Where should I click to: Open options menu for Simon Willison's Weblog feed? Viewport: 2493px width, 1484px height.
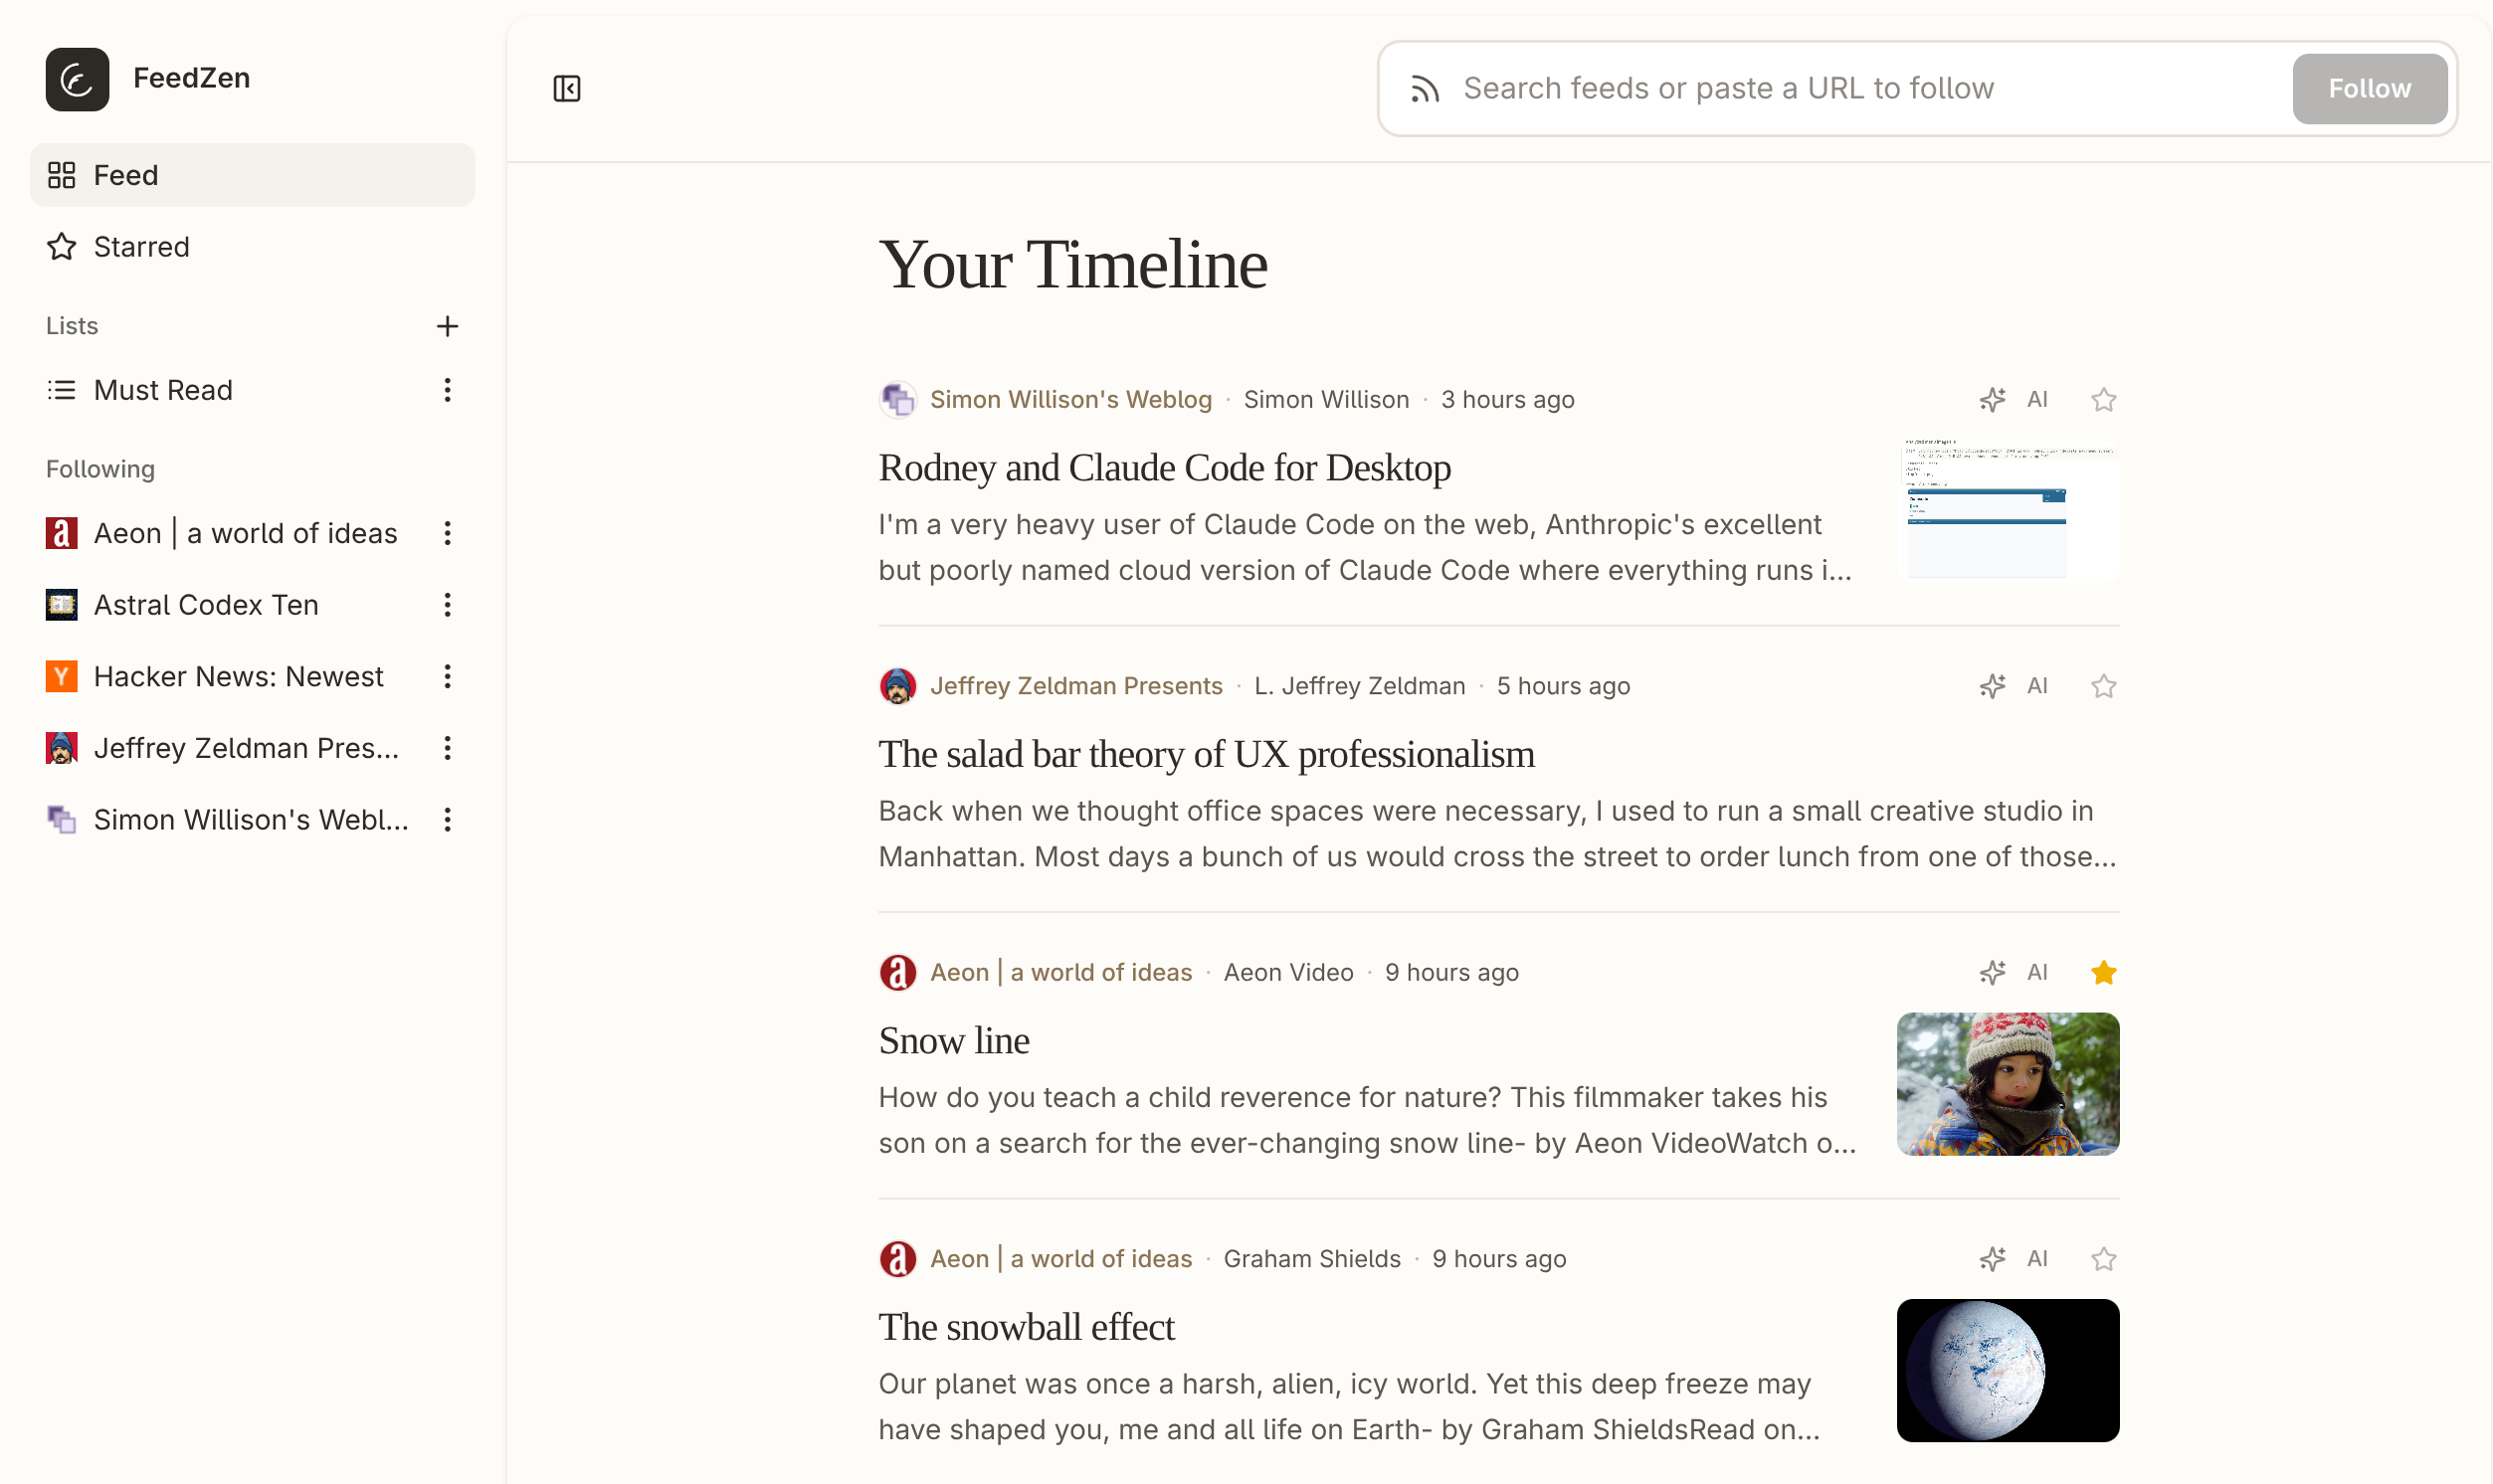pyautogui.click(x=447, y=820)
